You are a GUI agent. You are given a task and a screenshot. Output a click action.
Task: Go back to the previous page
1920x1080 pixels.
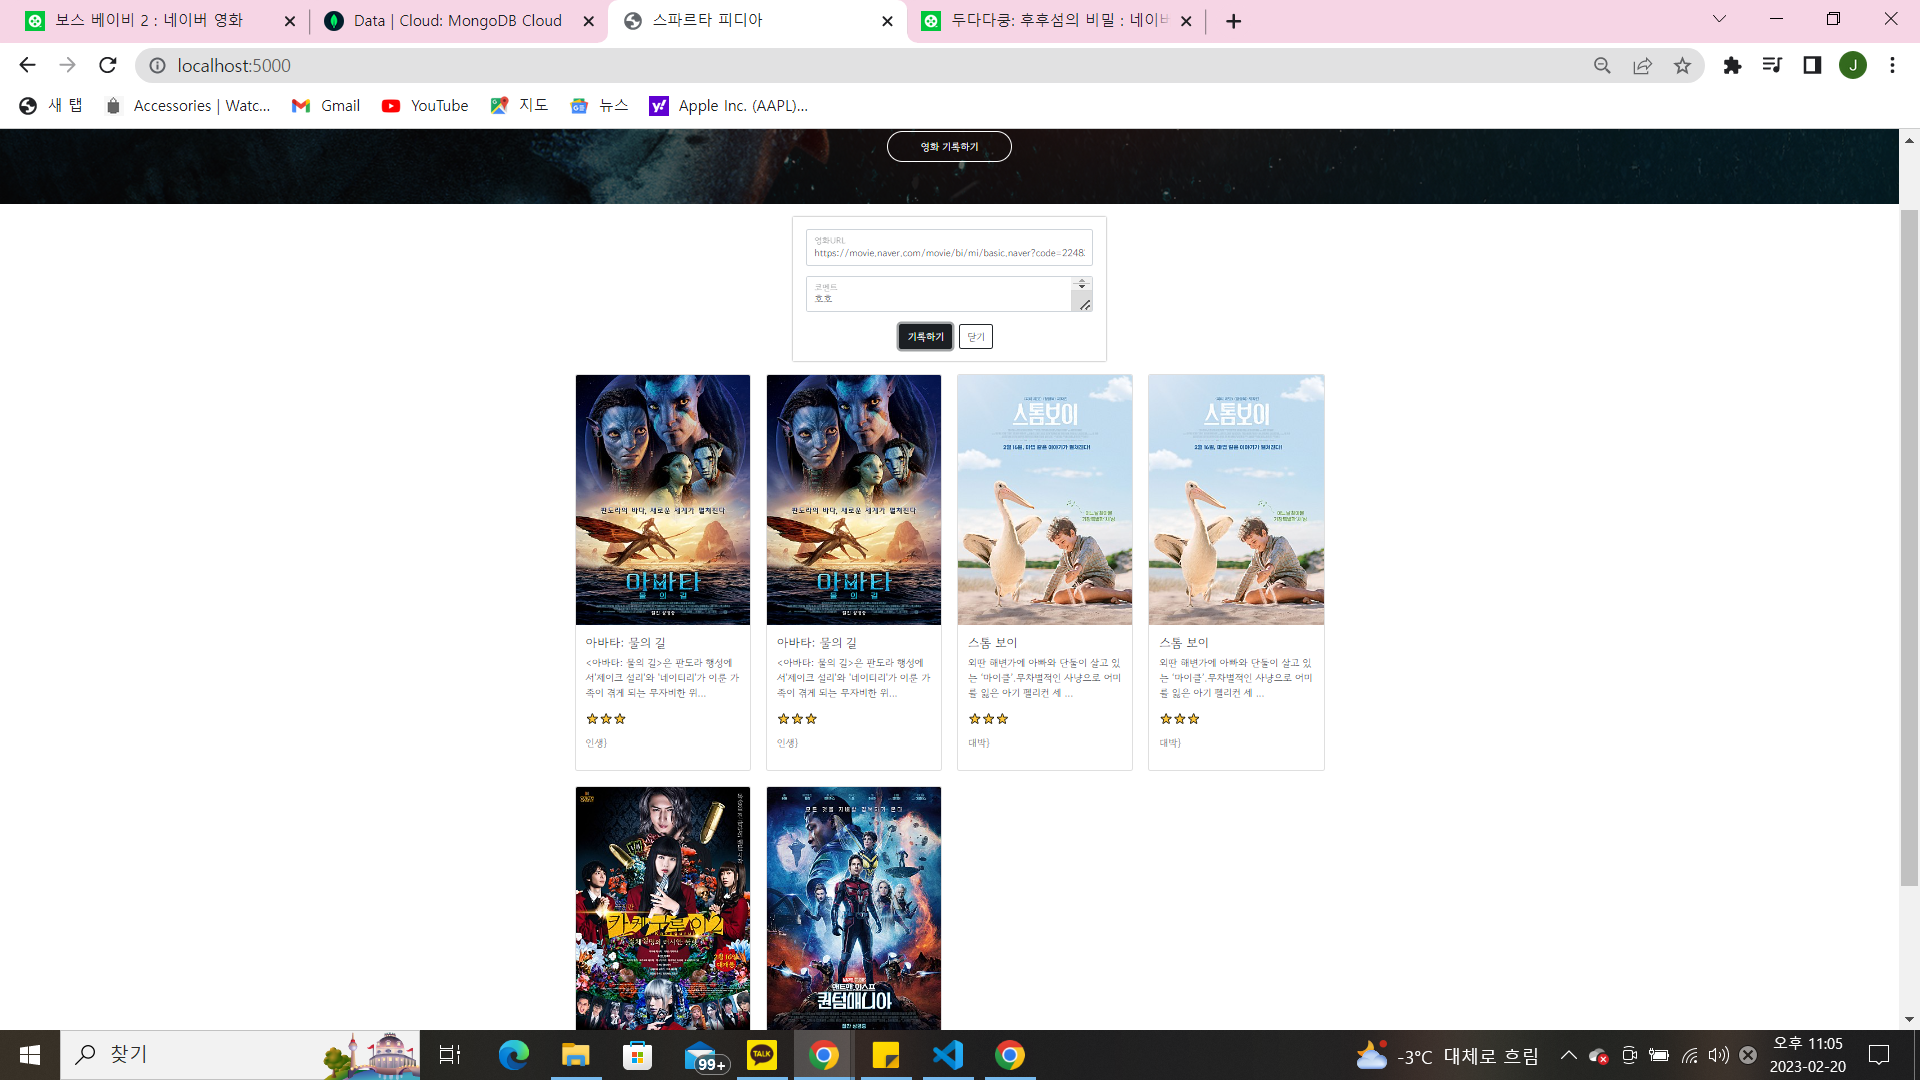point(27,65)
